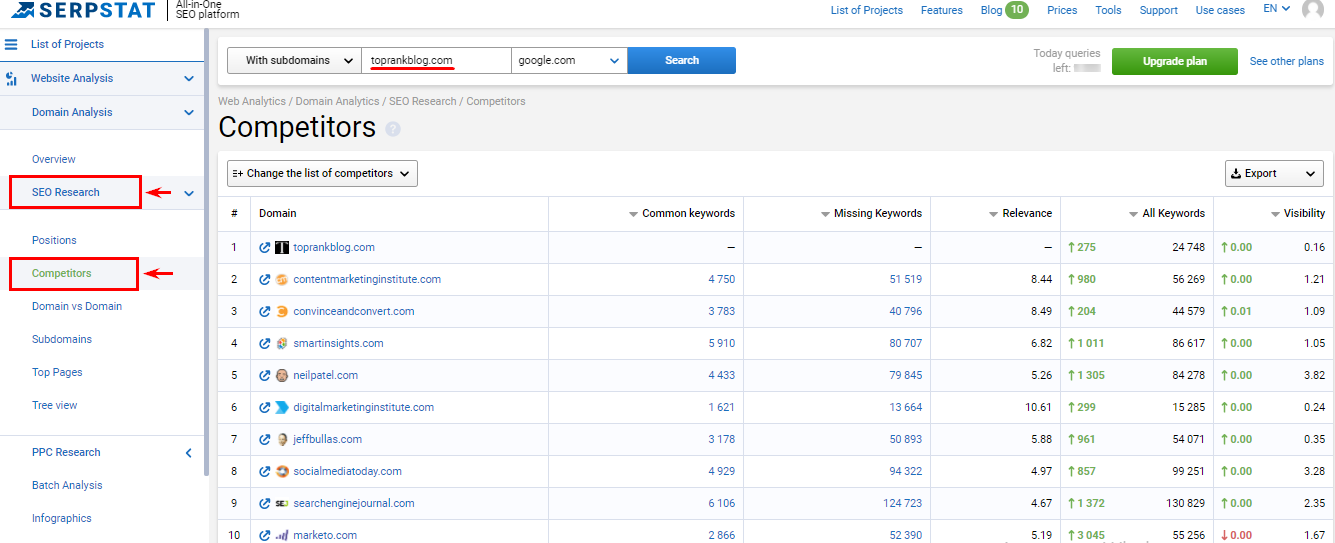Click the help question mark next to Competitors

[393, 129]
